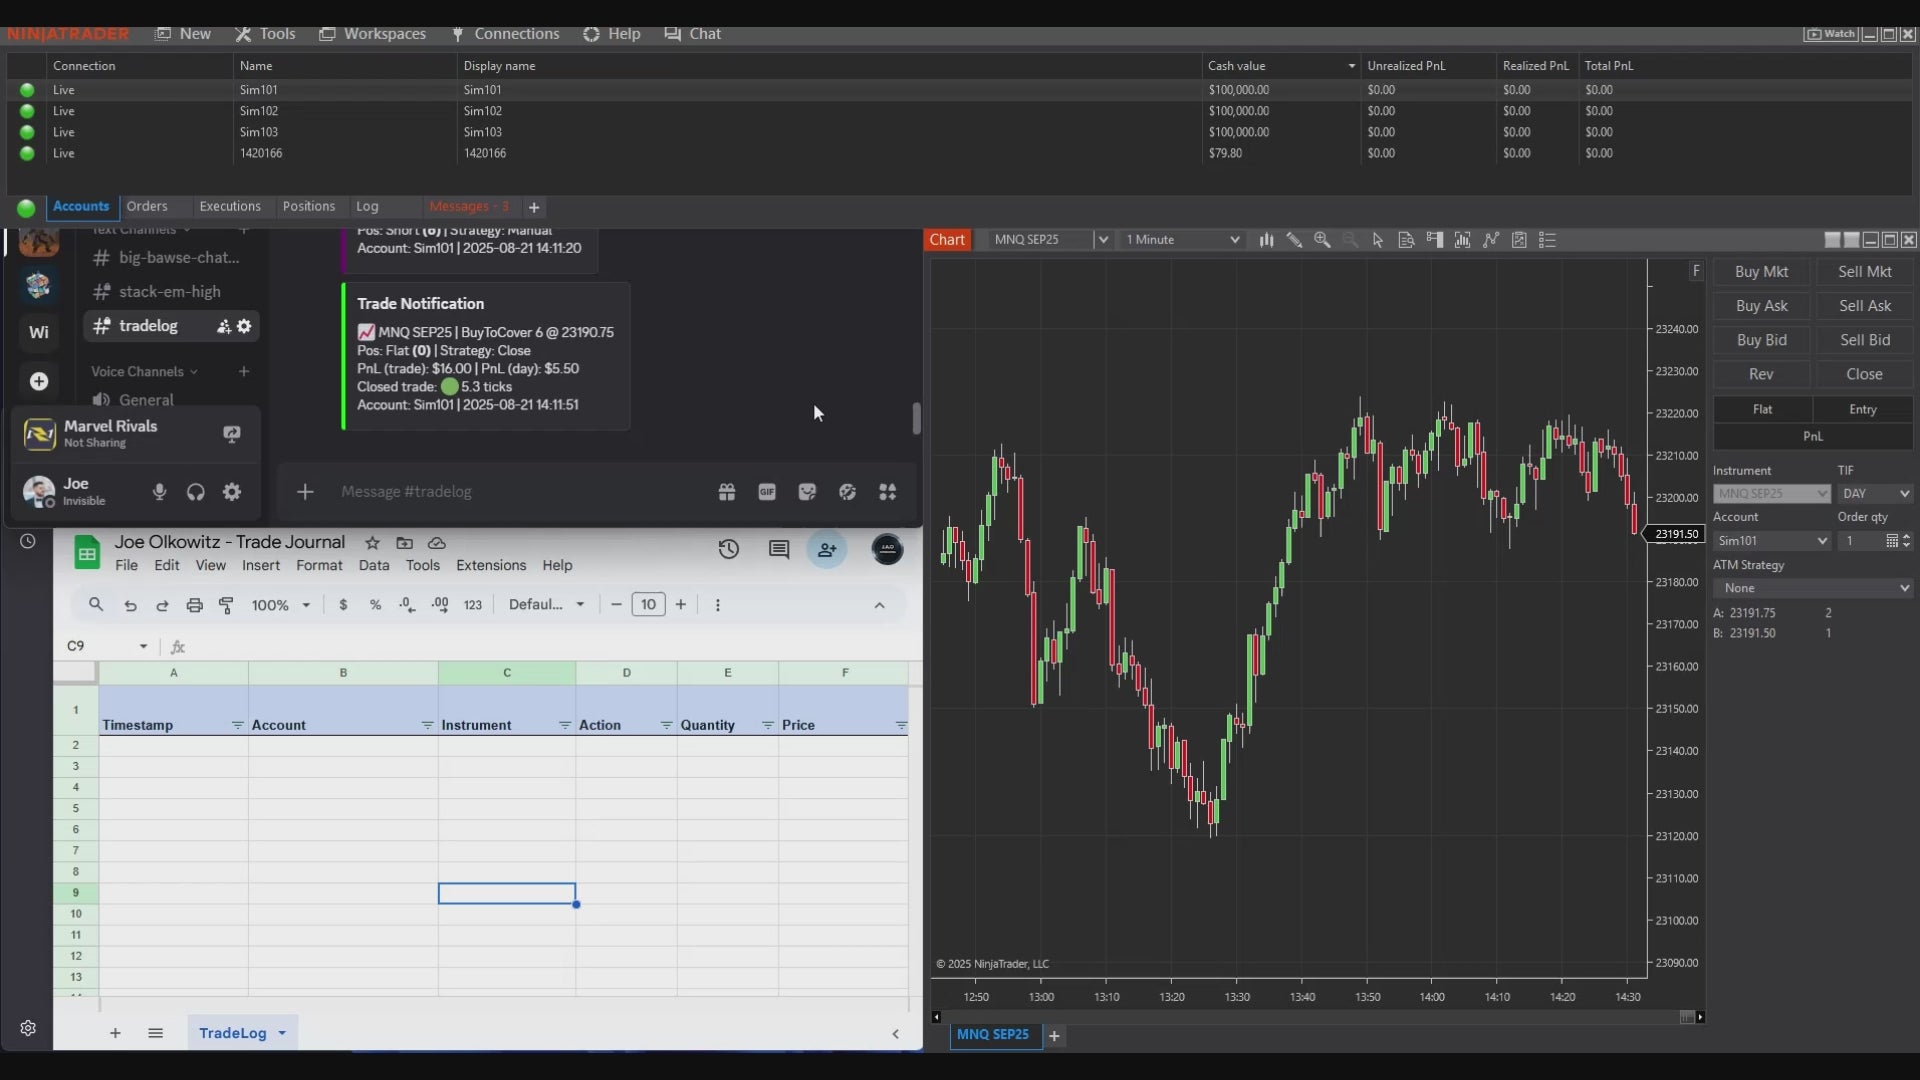1920x1080 pixels.
Task: Open the TIF DAY dropdown
Action: tap(1875, 494)
